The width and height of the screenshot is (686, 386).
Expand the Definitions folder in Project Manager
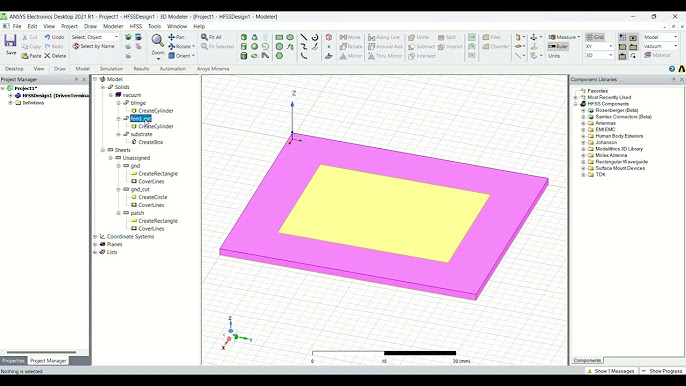tap(10, 103)
